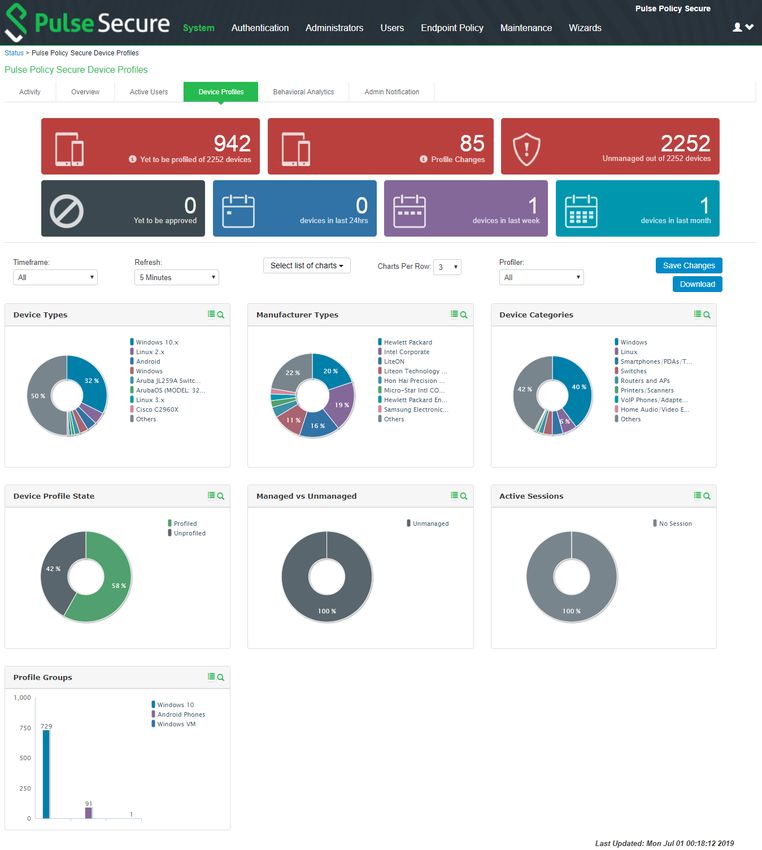Click the calendar icon on last week tile
Screen dimensions: 762x850
[x=409, y=211]
